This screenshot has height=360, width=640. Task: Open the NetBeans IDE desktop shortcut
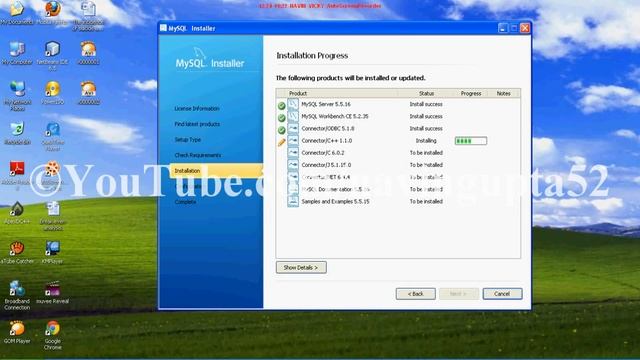[x=52, y=56]
